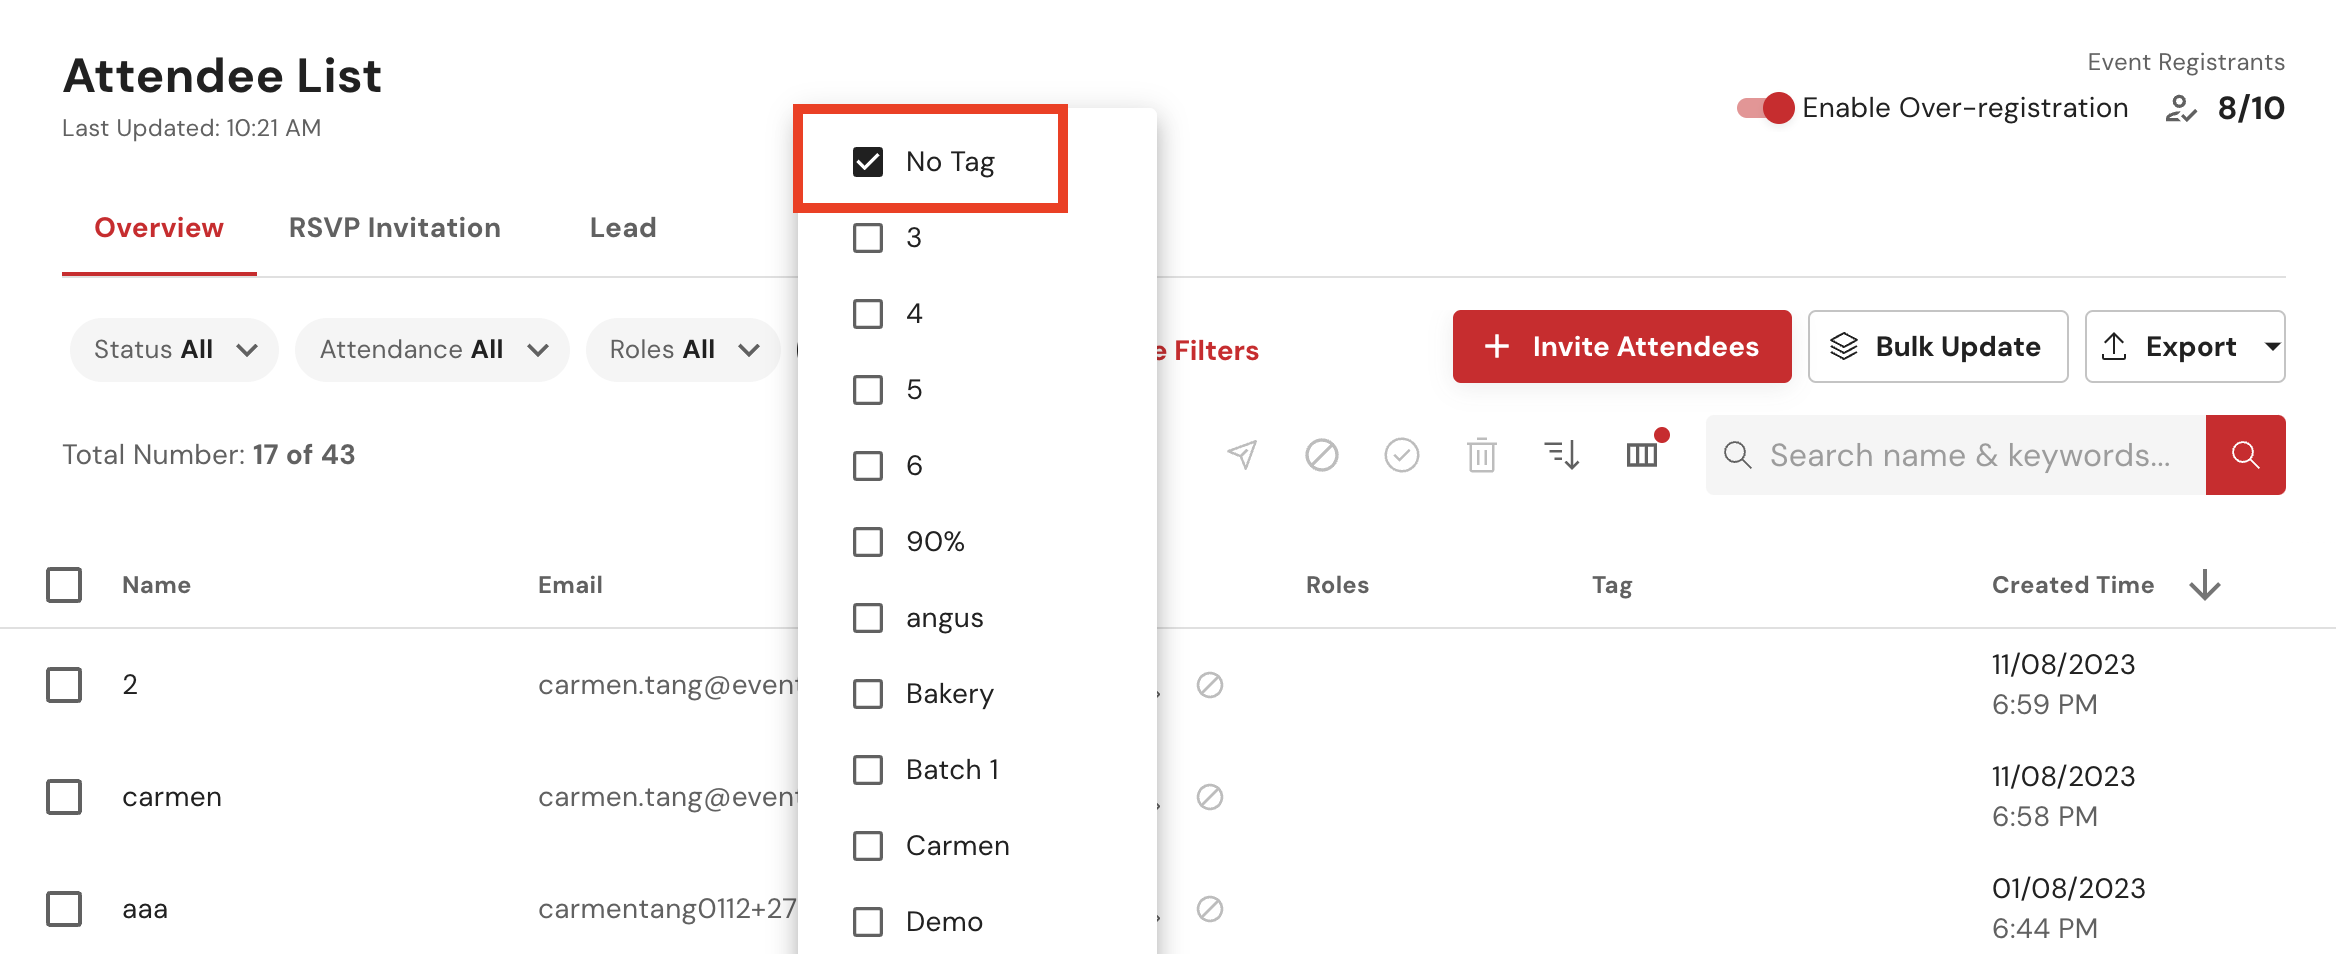Image resolution: width=2336 pixels, height=954 pixels.
Task: Click the block attendee circle-slash toolbar icon
Action: click(x=1322, y=455)
